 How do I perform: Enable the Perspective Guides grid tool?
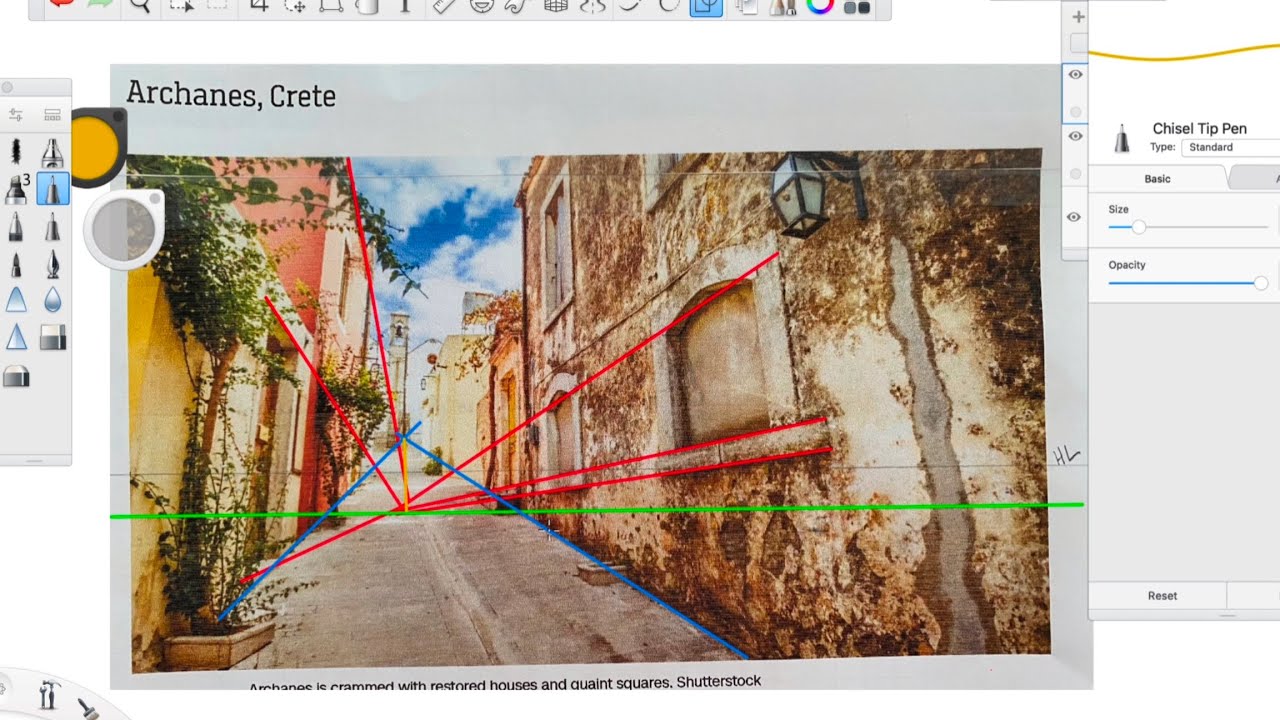click(x=556, y=5)
